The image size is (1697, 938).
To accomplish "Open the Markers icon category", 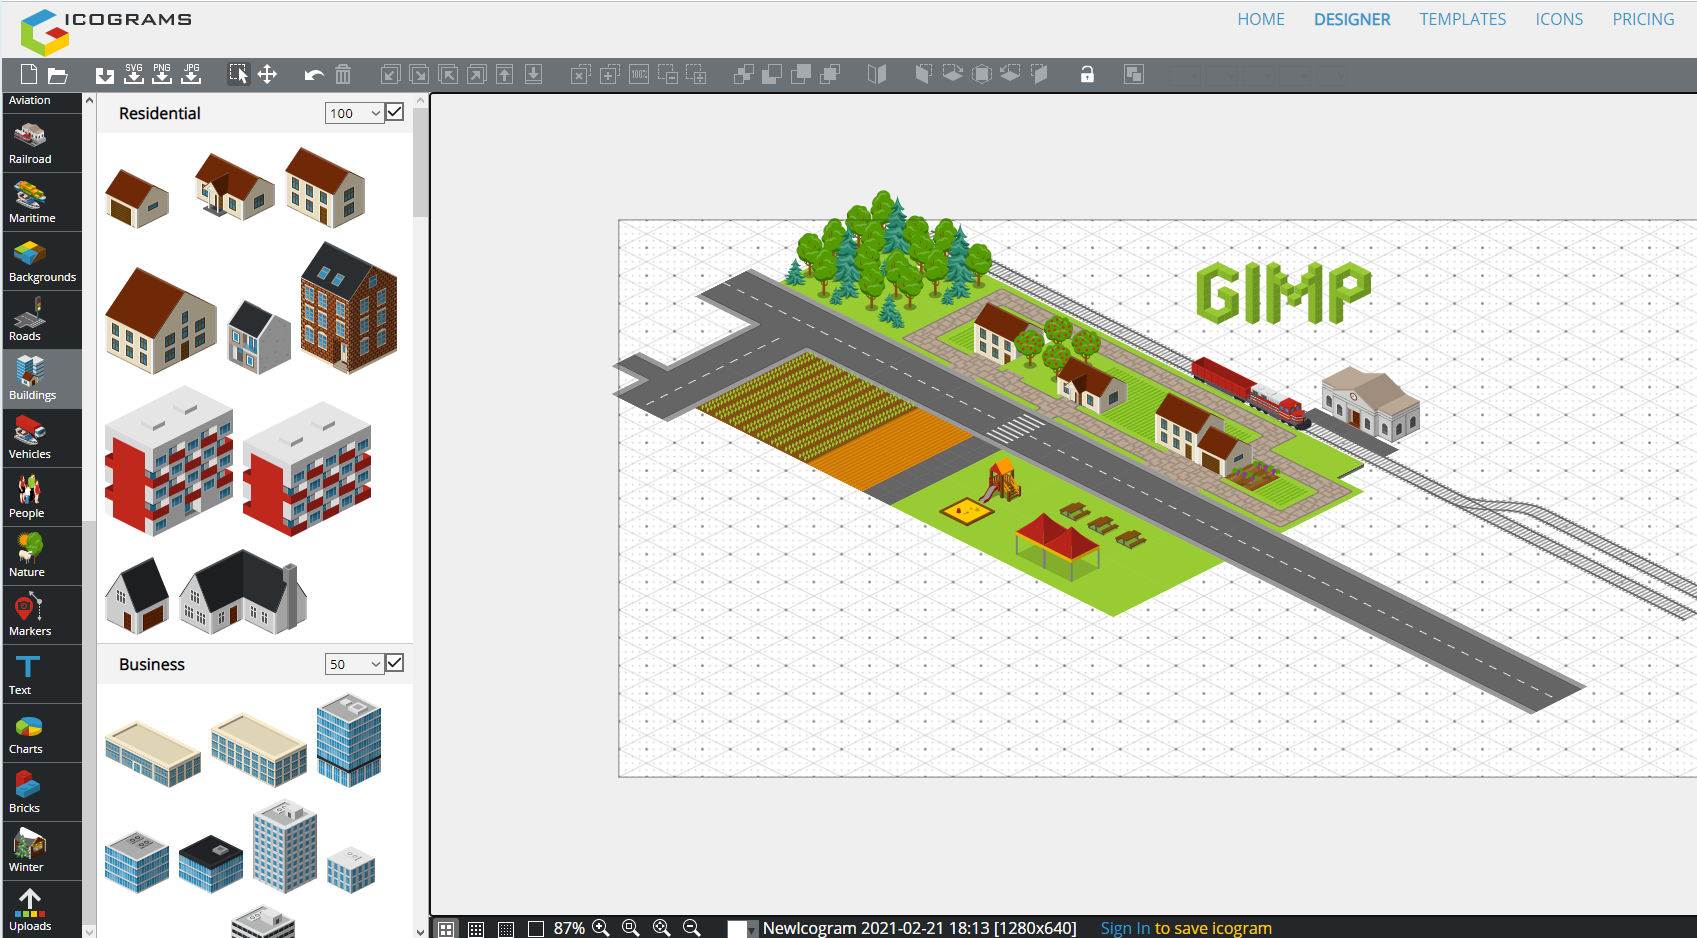I will [42, 615].
